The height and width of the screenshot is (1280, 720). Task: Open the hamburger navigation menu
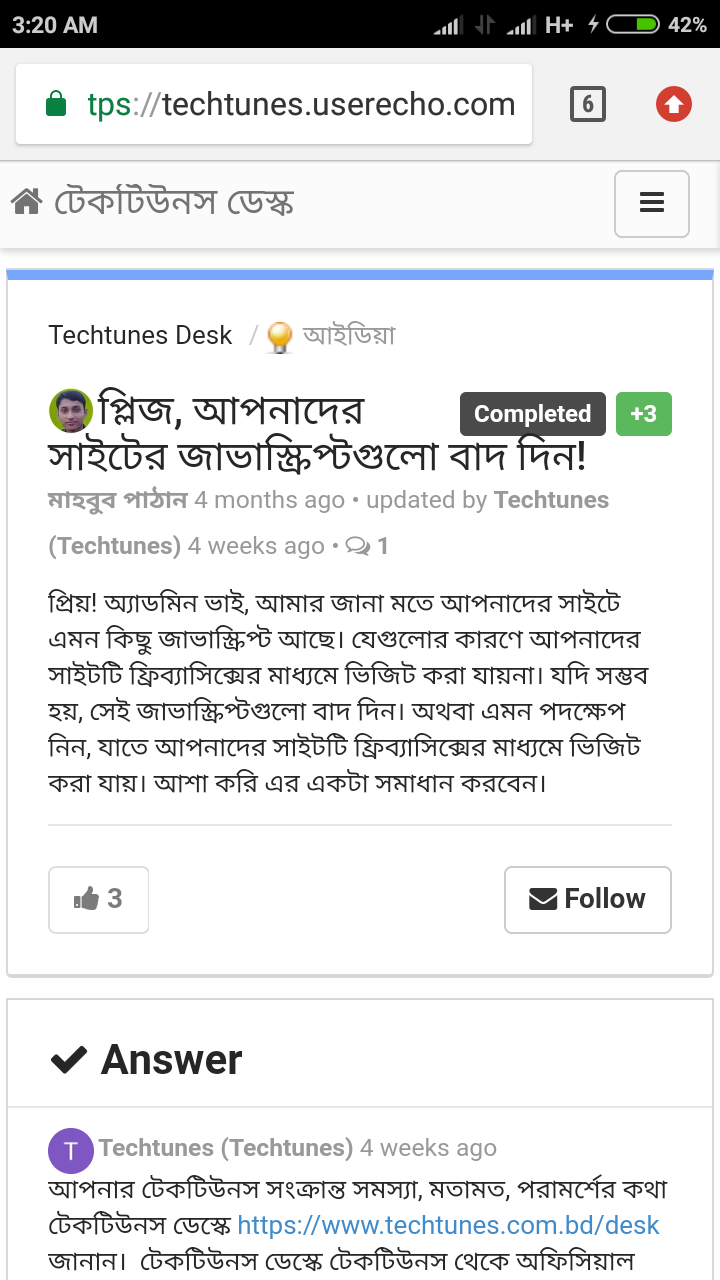point(652,204)
